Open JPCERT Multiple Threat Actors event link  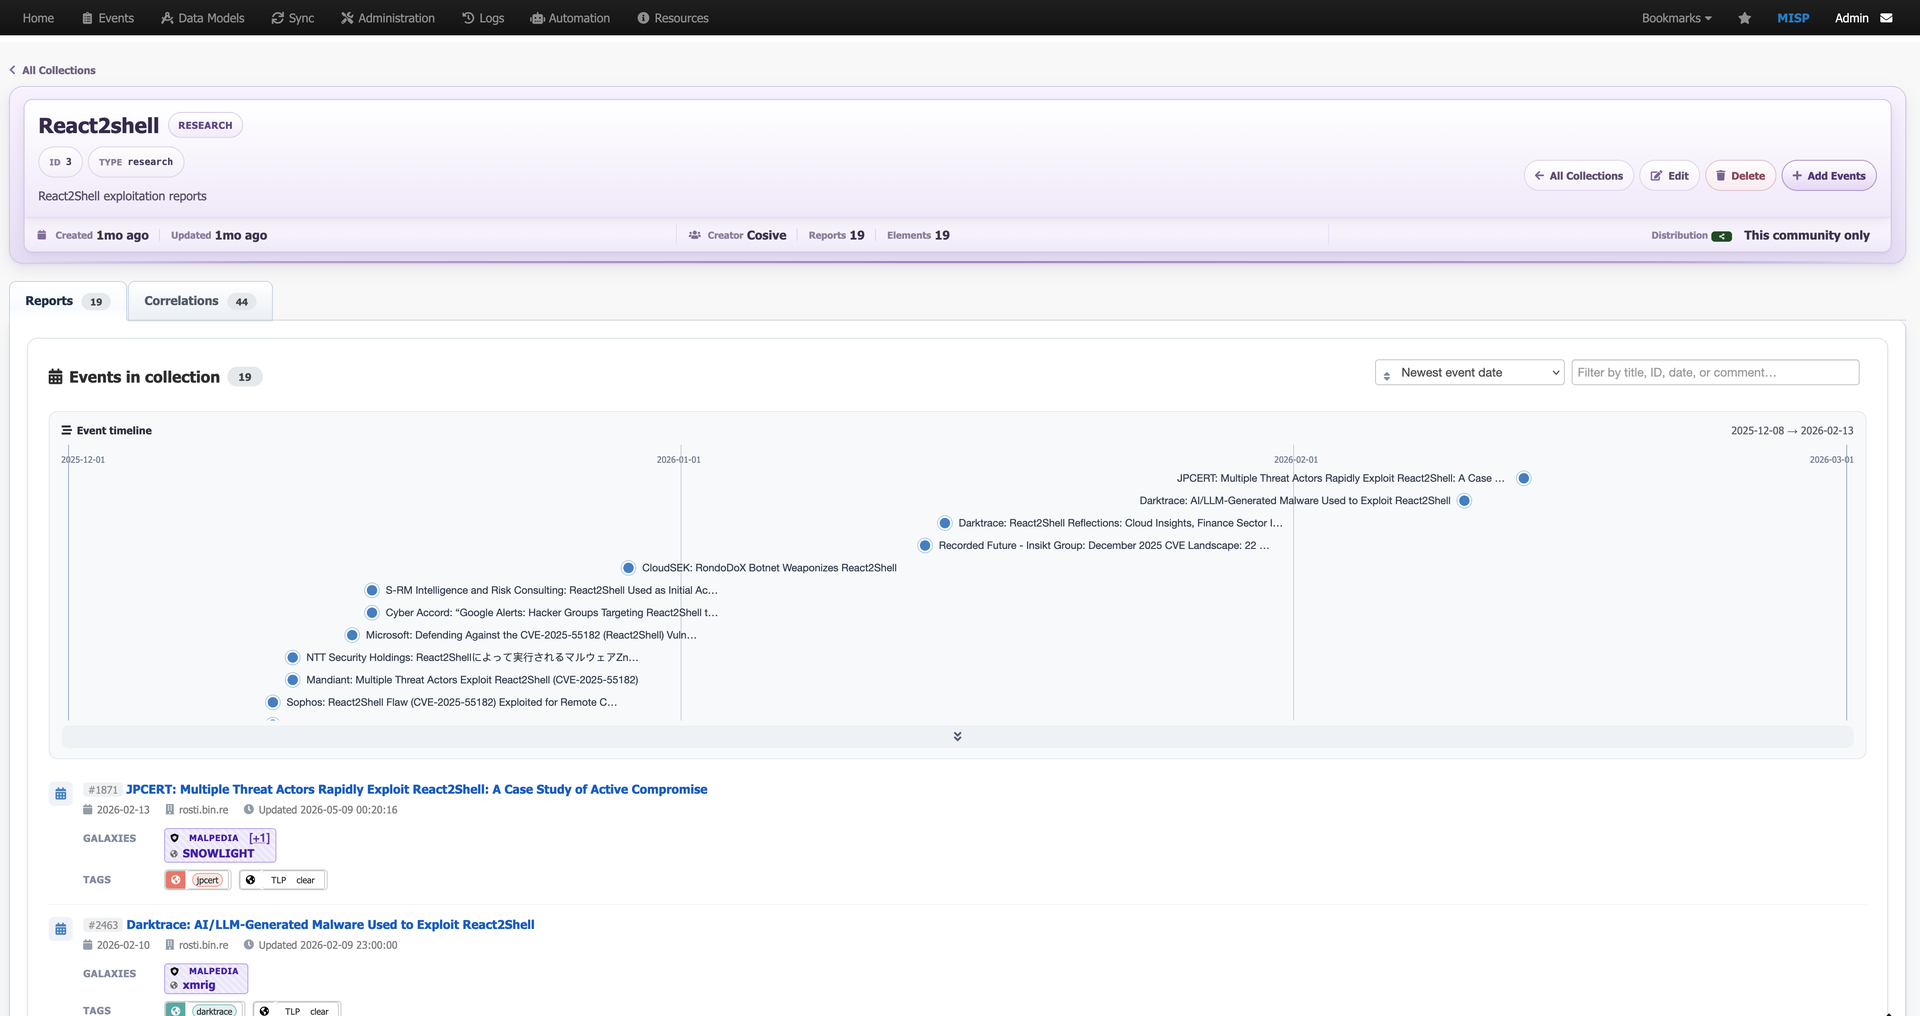click(416, 789)
